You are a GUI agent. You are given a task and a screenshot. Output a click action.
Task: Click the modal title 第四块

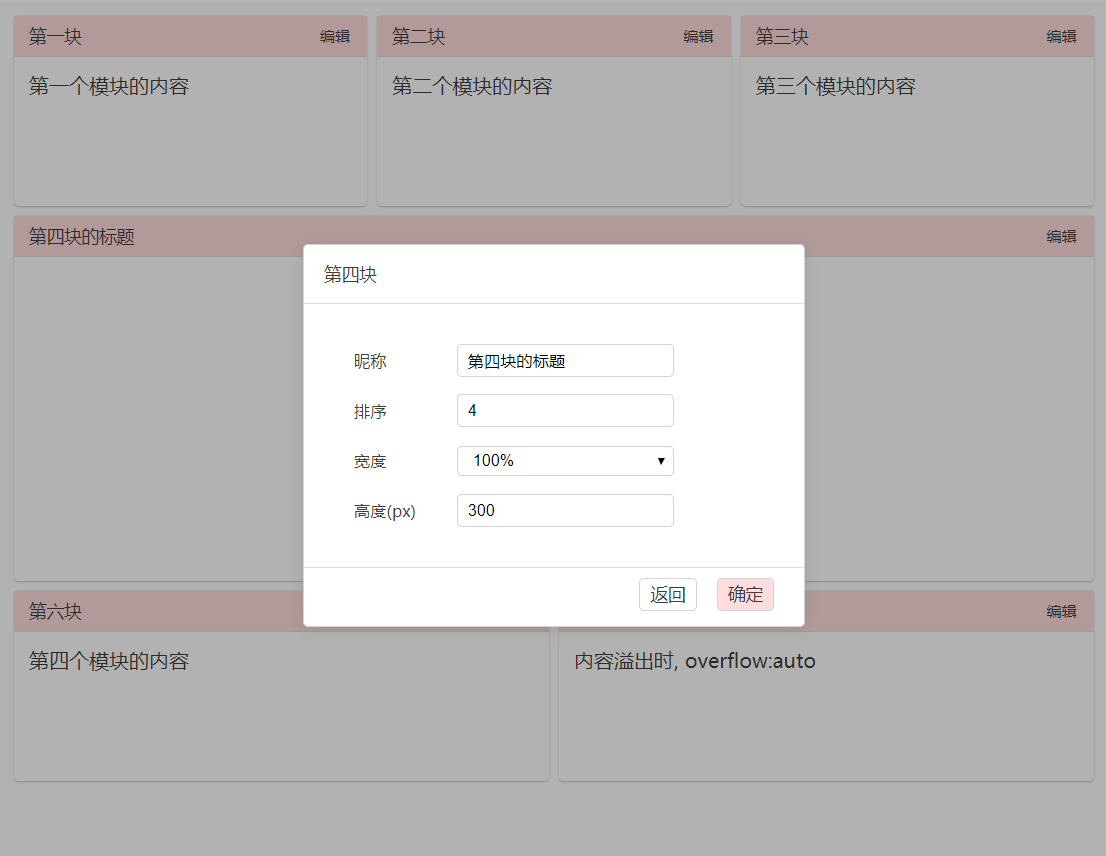(x=349, y=274)
